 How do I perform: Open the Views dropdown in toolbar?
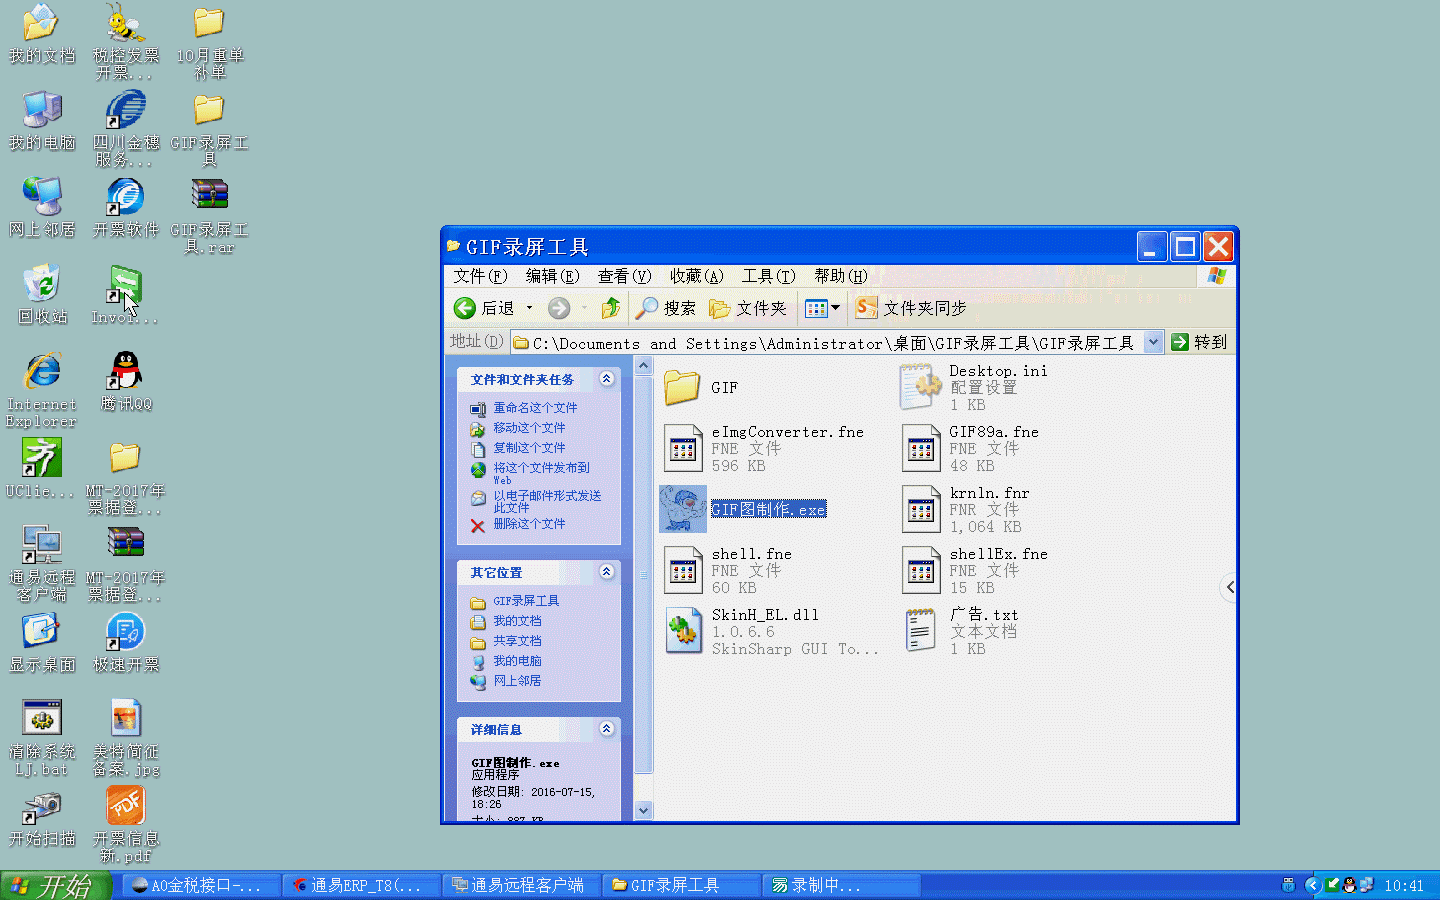[823, 309]
